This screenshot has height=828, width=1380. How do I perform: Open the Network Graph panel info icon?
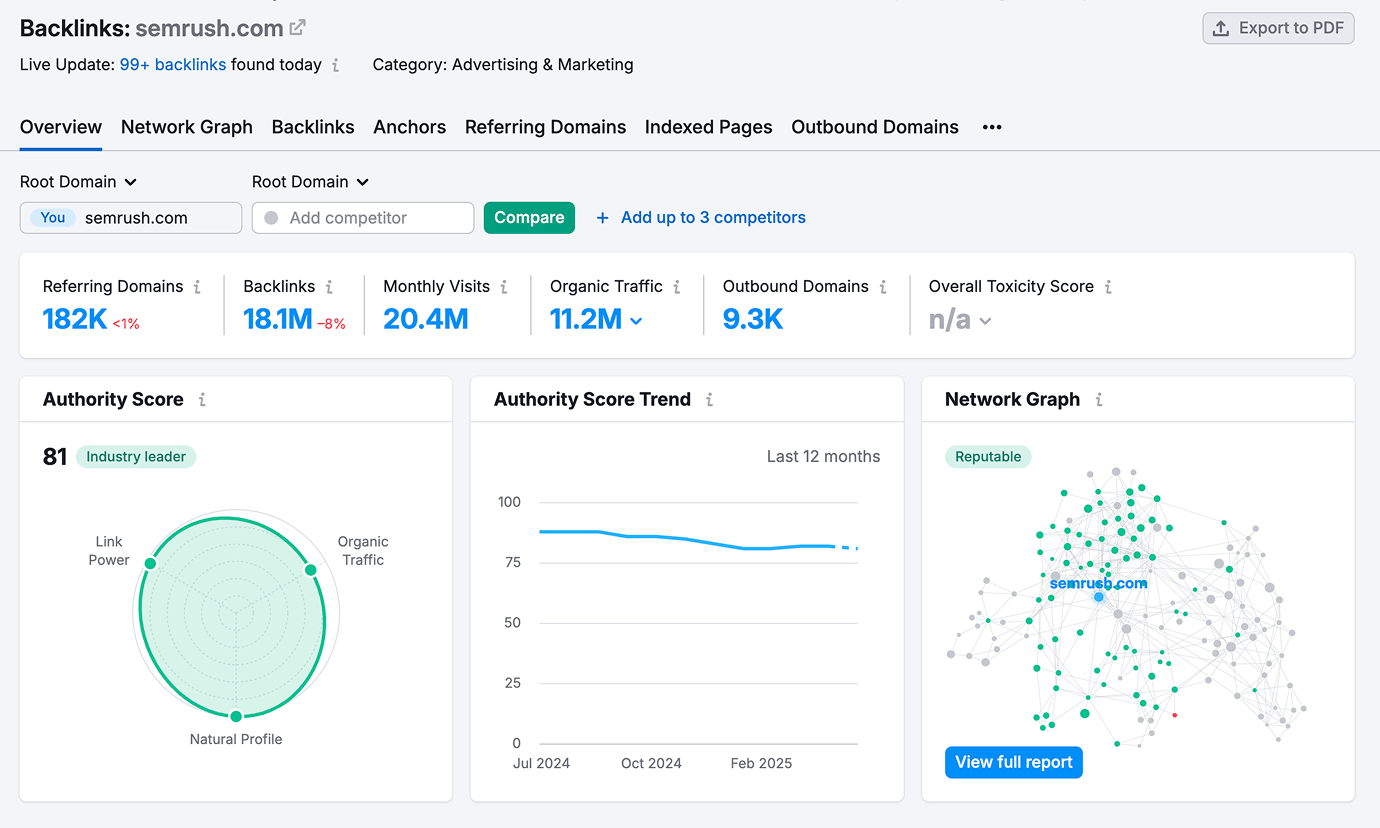(1098, 399)
